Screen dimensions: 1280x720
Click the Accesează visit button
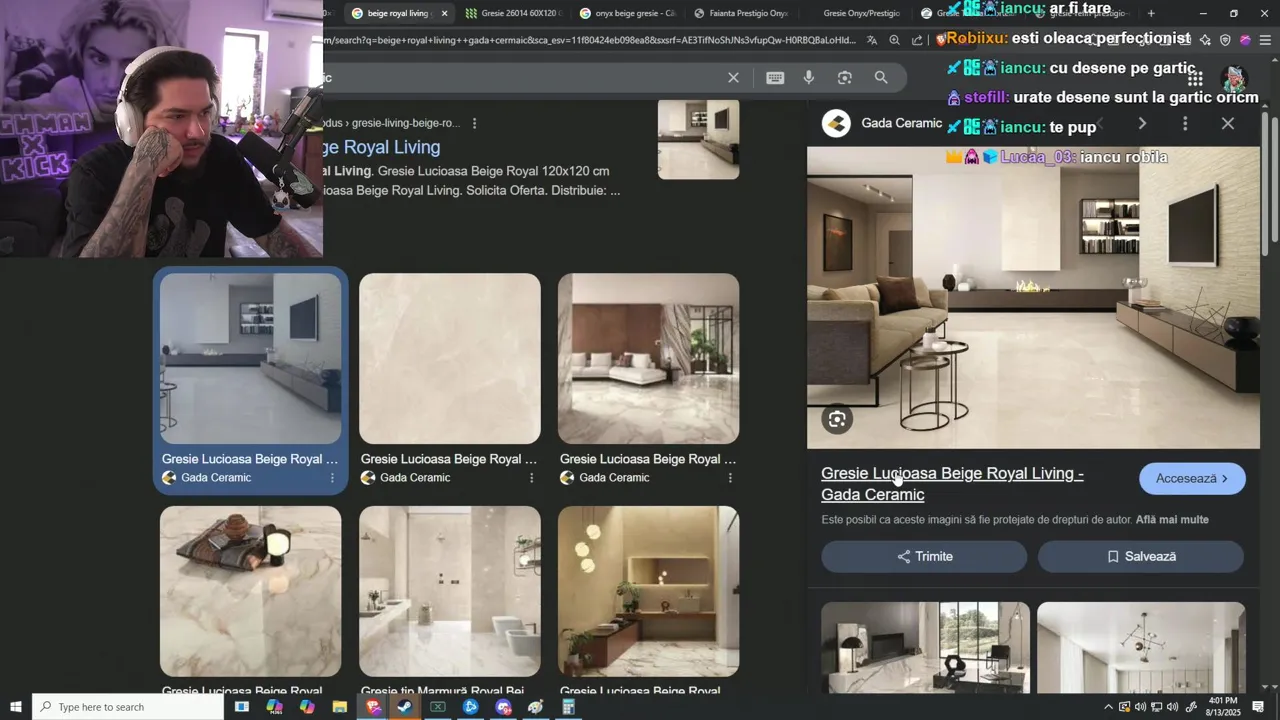click(1192, 479)
